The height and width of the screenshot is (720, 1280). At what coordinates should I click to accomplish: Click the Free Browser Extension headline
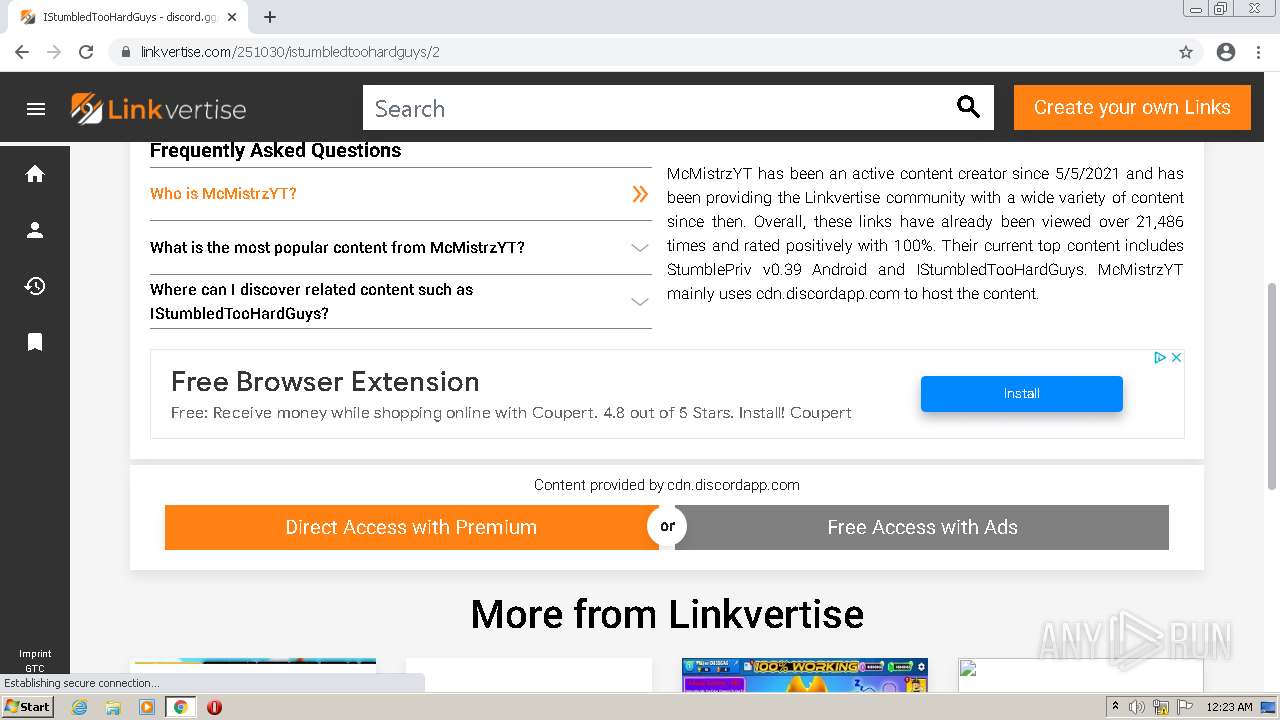(x=325, y=382)
